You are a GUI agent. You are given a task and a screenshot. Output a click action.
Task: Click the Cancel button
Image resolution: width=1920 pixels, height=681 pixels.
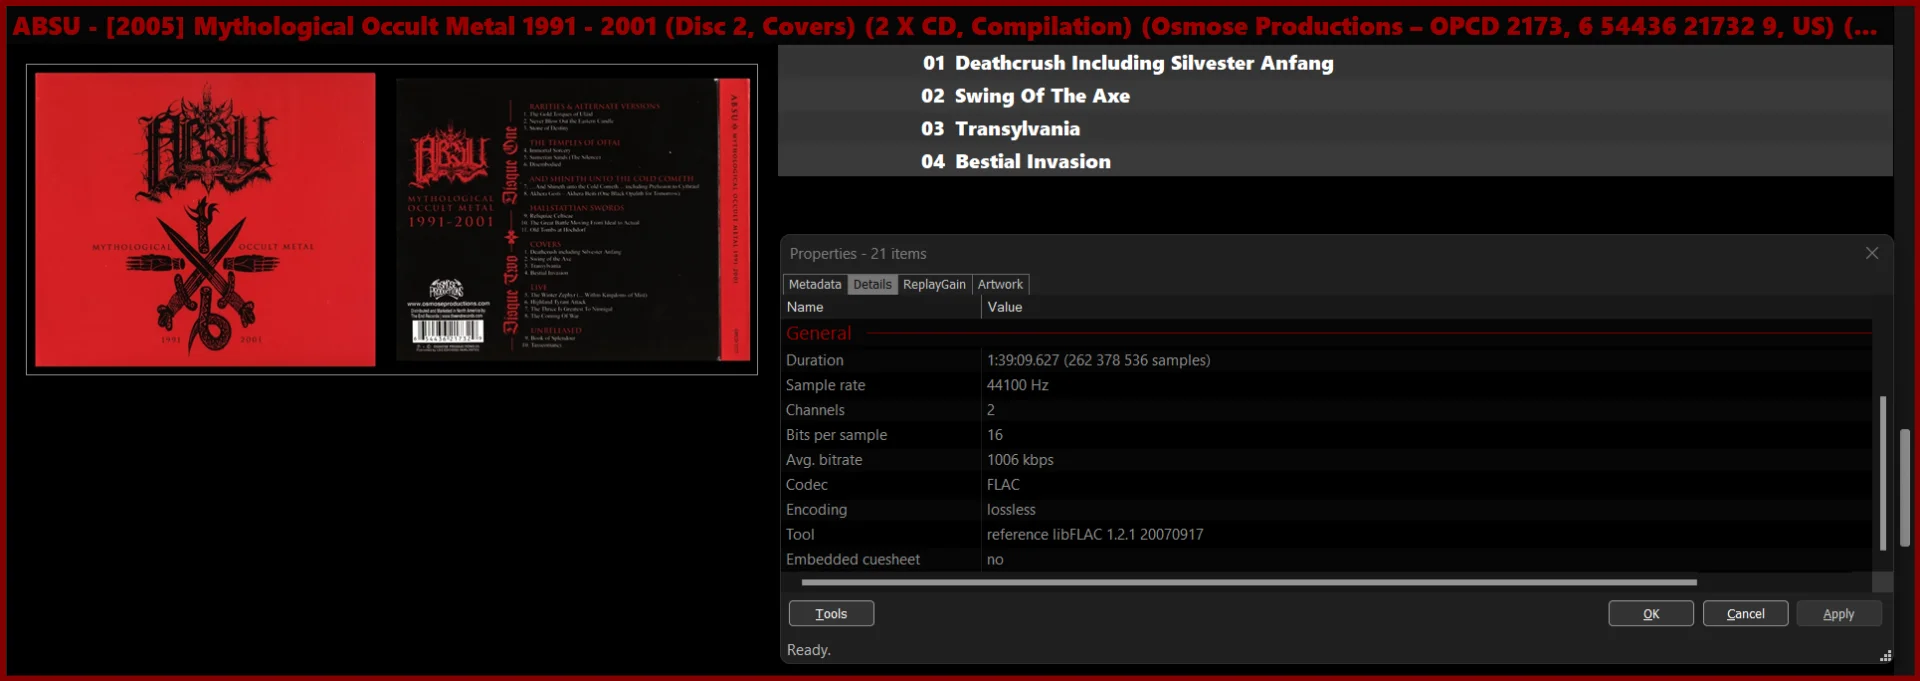1745,614
